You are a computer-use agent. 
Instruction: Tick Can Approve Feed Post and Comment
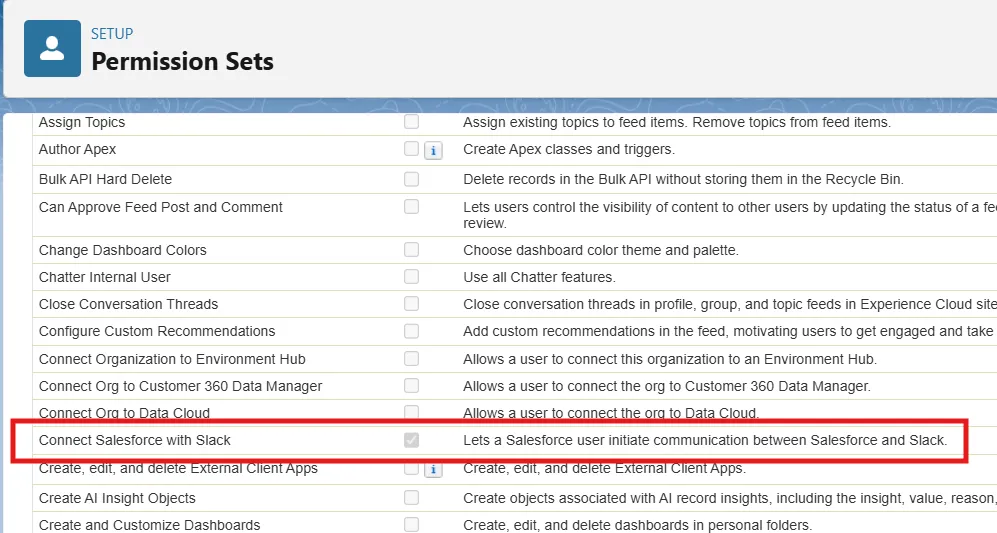tap(411, 207)
